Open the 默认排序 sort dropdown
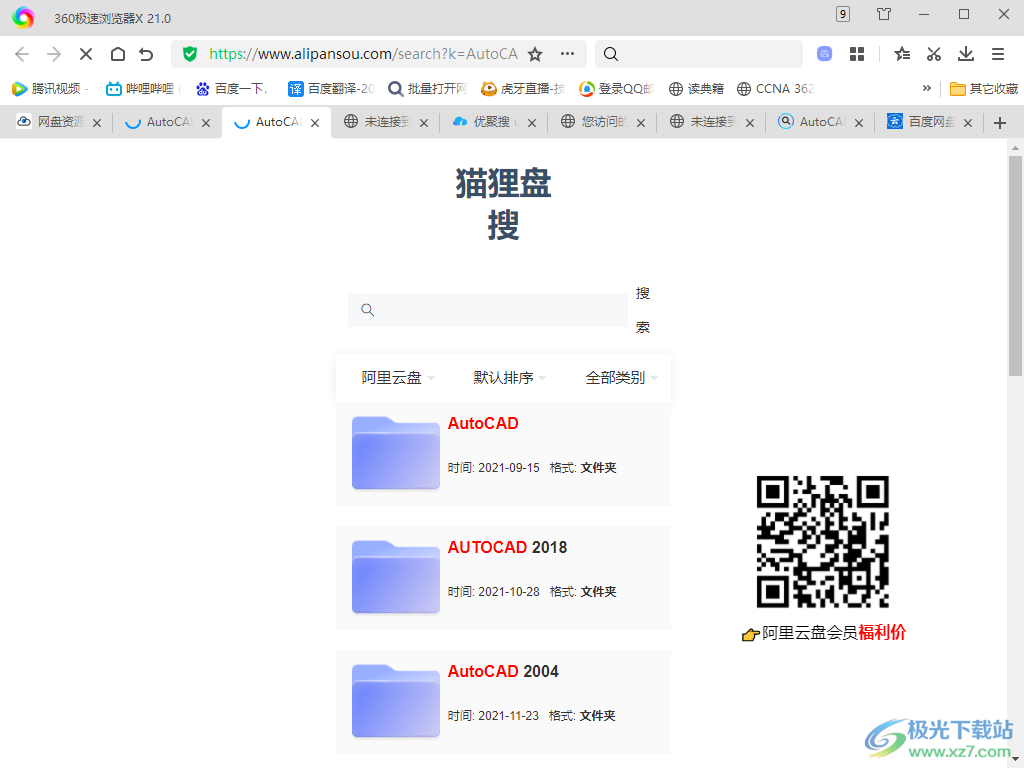Screen dimensions: 1024x768 coord(509,377)
